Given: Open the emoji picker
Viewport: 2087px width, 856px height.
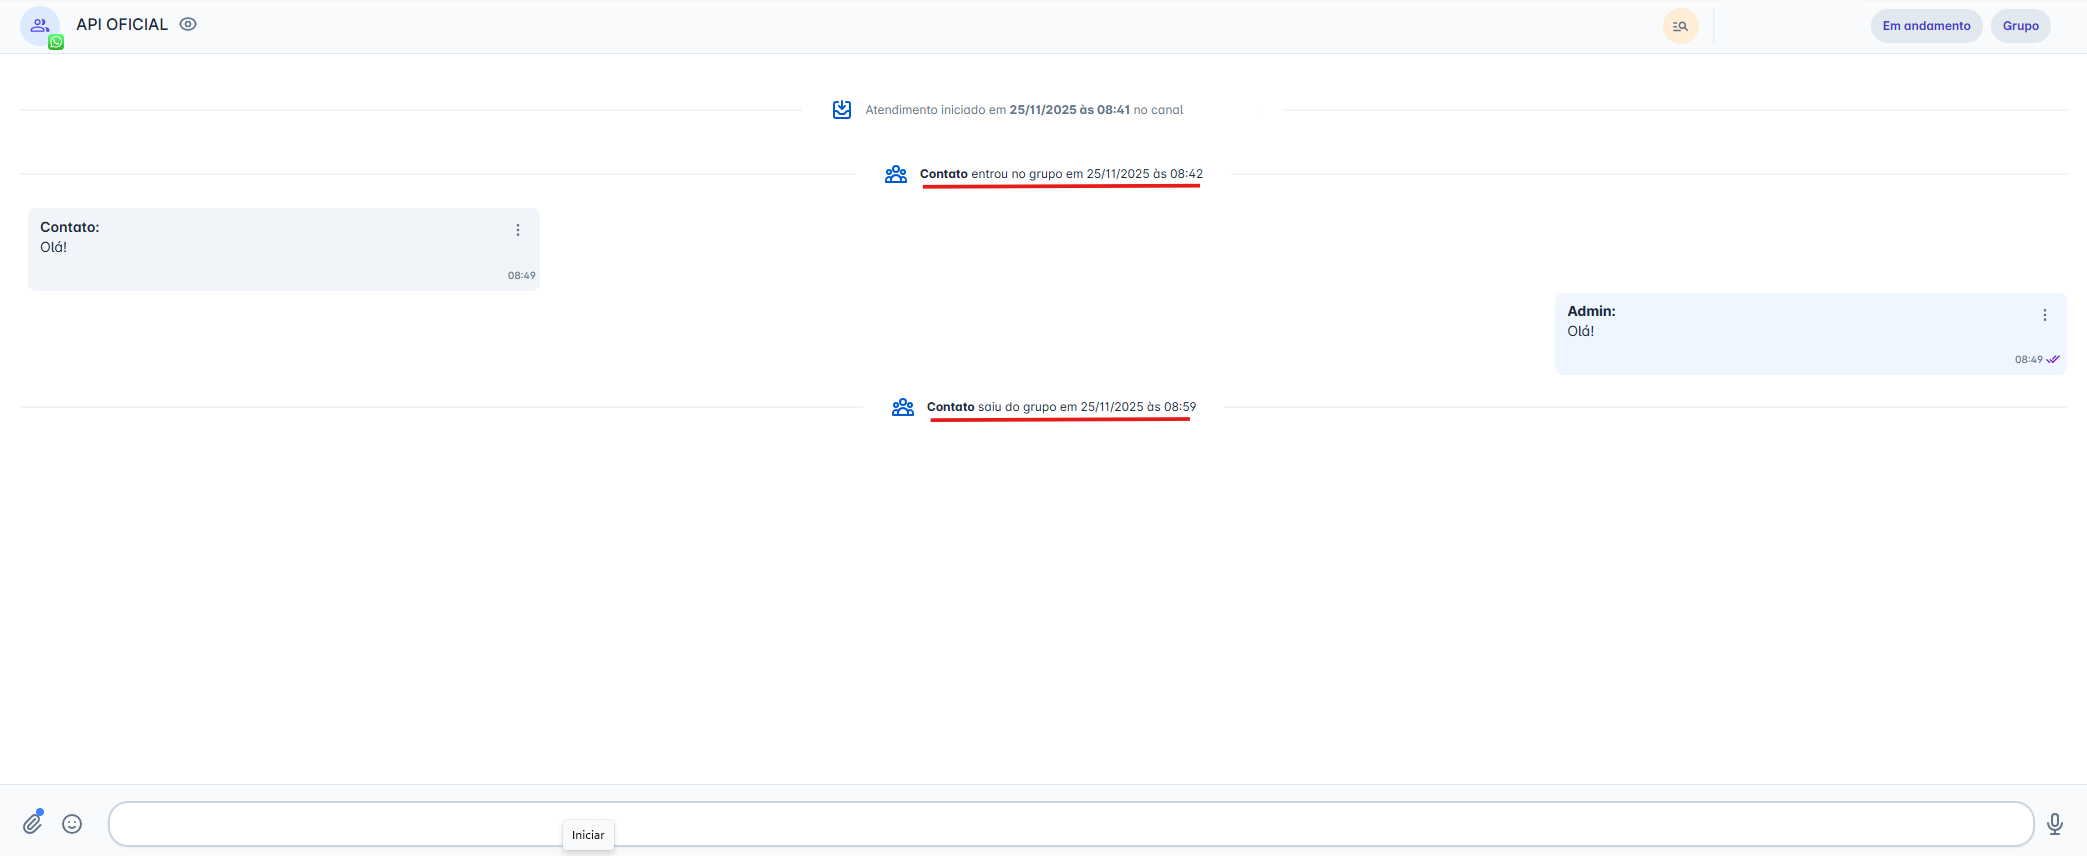Looking at the screenshot, I should 72,824.
